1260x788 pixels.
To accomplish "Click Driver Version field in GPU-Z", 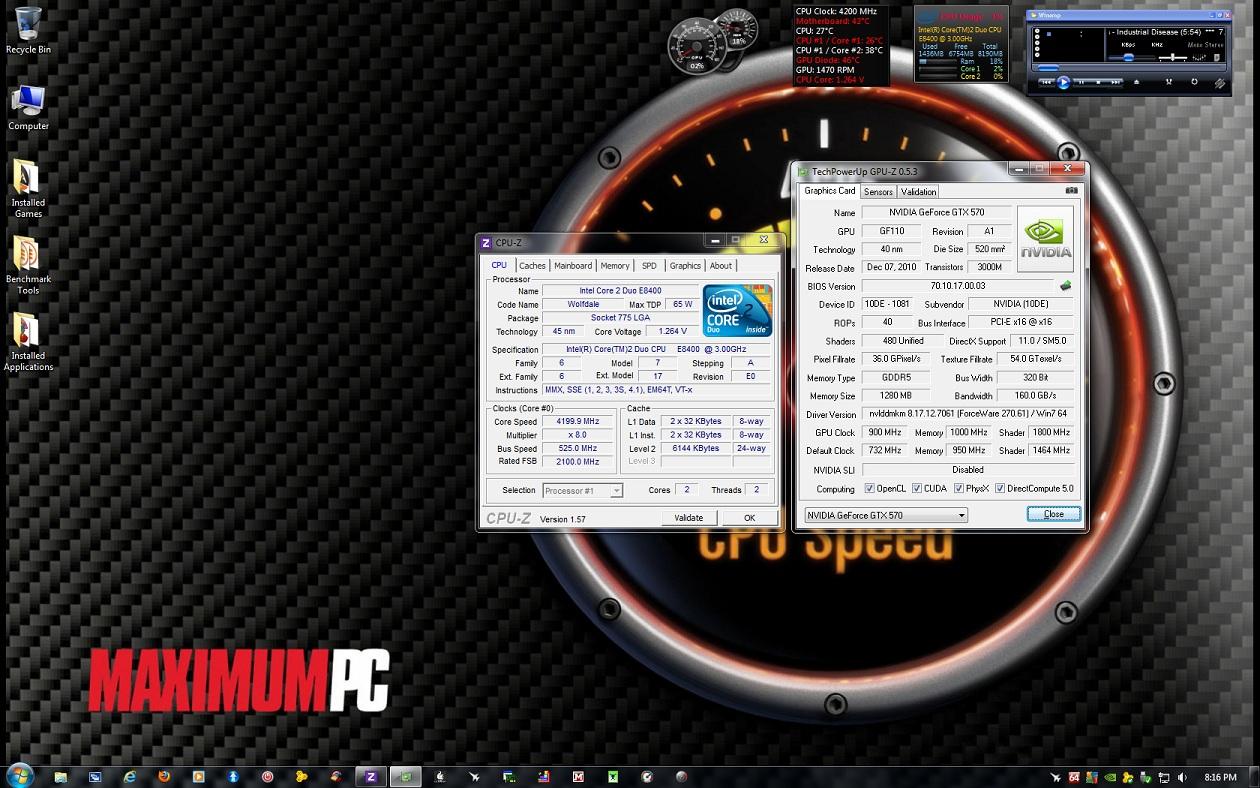I will point(967,414).
